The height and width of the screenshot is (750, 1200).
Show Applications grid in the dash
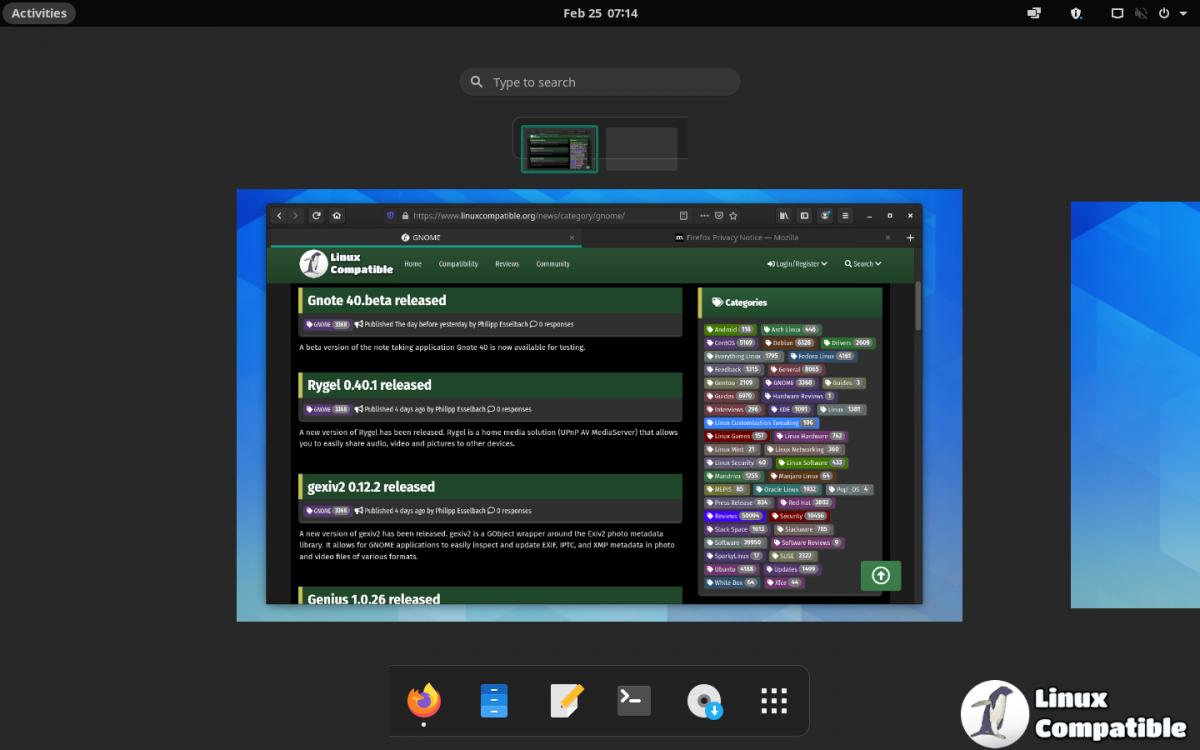(x=774, y=701)
